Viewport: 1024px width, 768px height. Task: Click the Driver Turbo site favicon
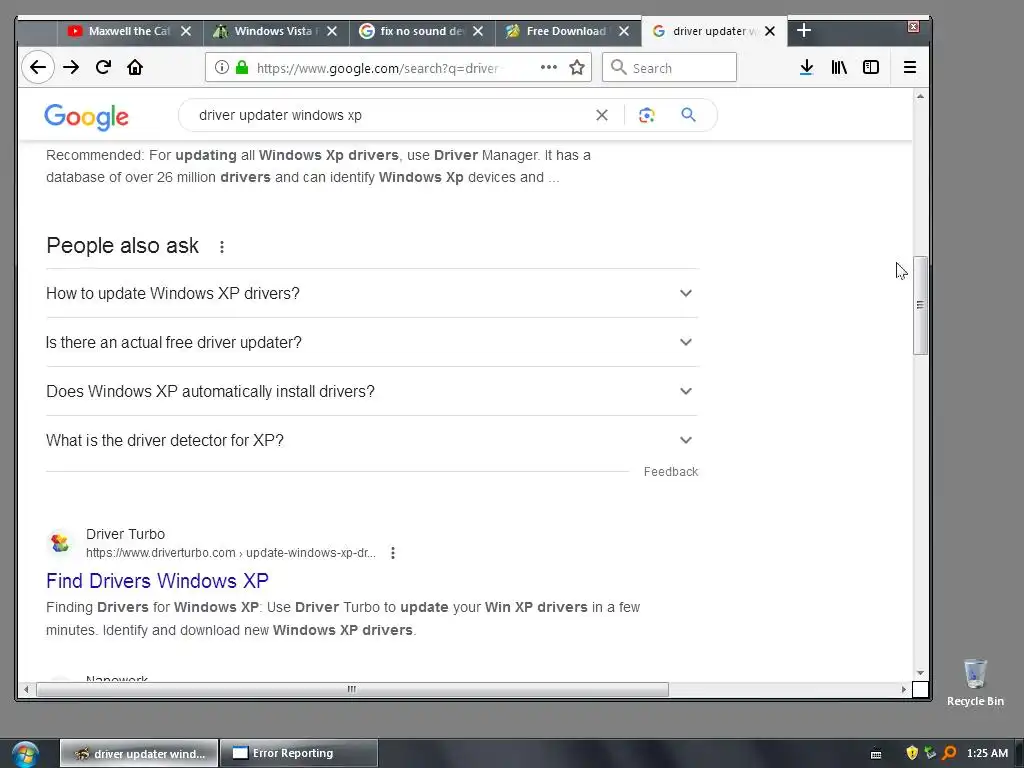pyautogui.click(x=60, y=543)
